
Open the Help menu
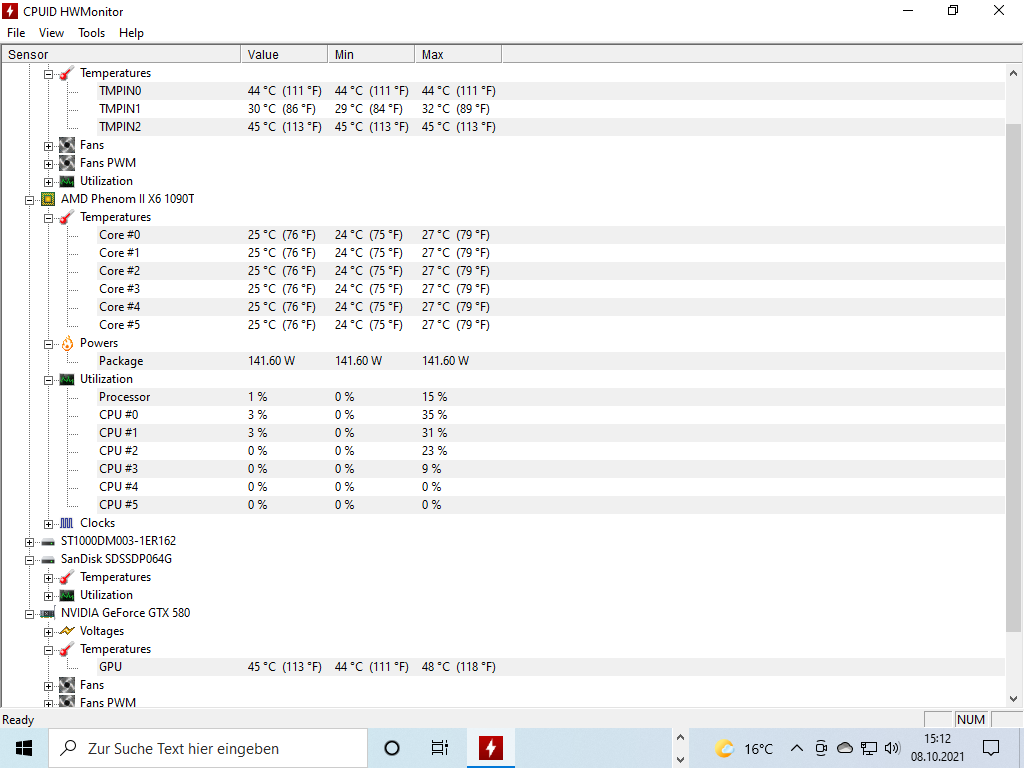[131, 33]
